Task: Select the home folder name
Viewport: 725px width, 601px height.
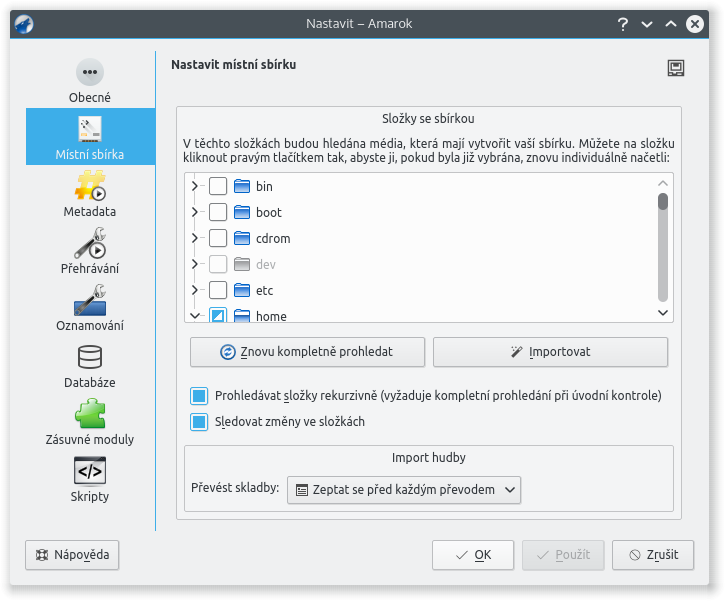Action: pyautogui.click(x=271, y=316)
